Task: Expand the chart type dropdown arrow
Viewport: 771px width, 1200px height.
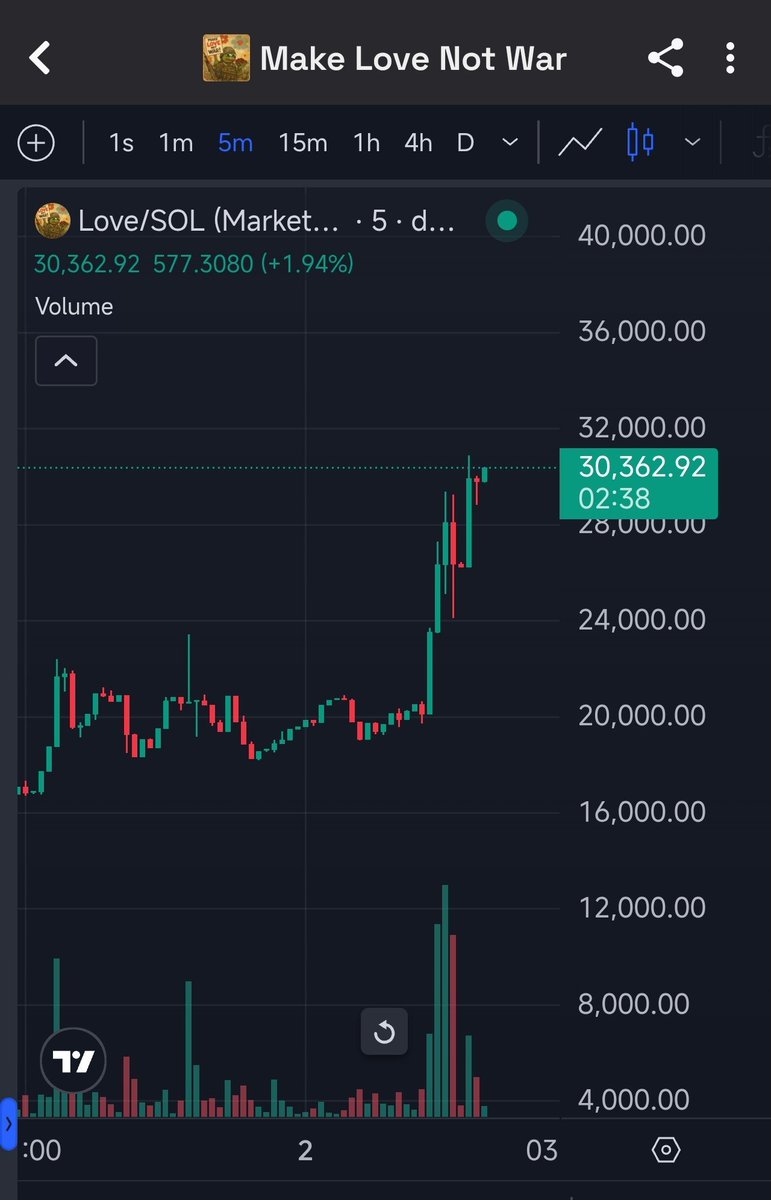Action: (692, 143)
